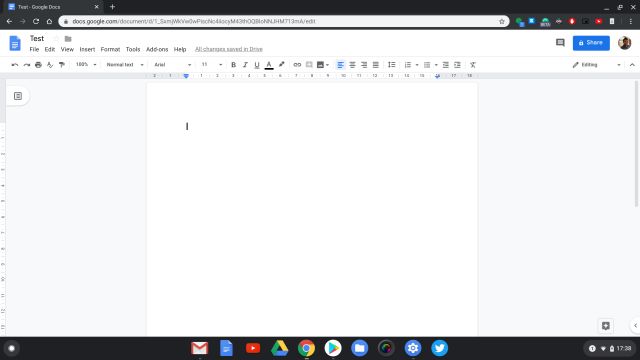
Task: Open the Normal text style dropdown
Action: coord(125,64)
